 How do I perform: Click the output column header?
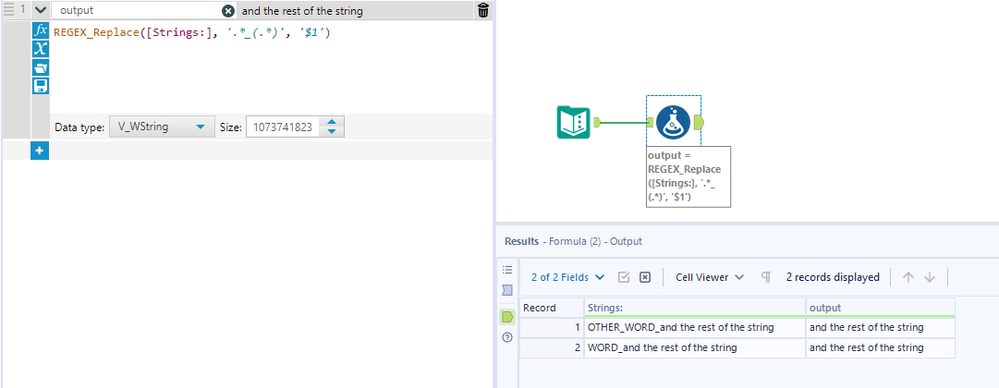pyautogui.click(x=880, y=308)
